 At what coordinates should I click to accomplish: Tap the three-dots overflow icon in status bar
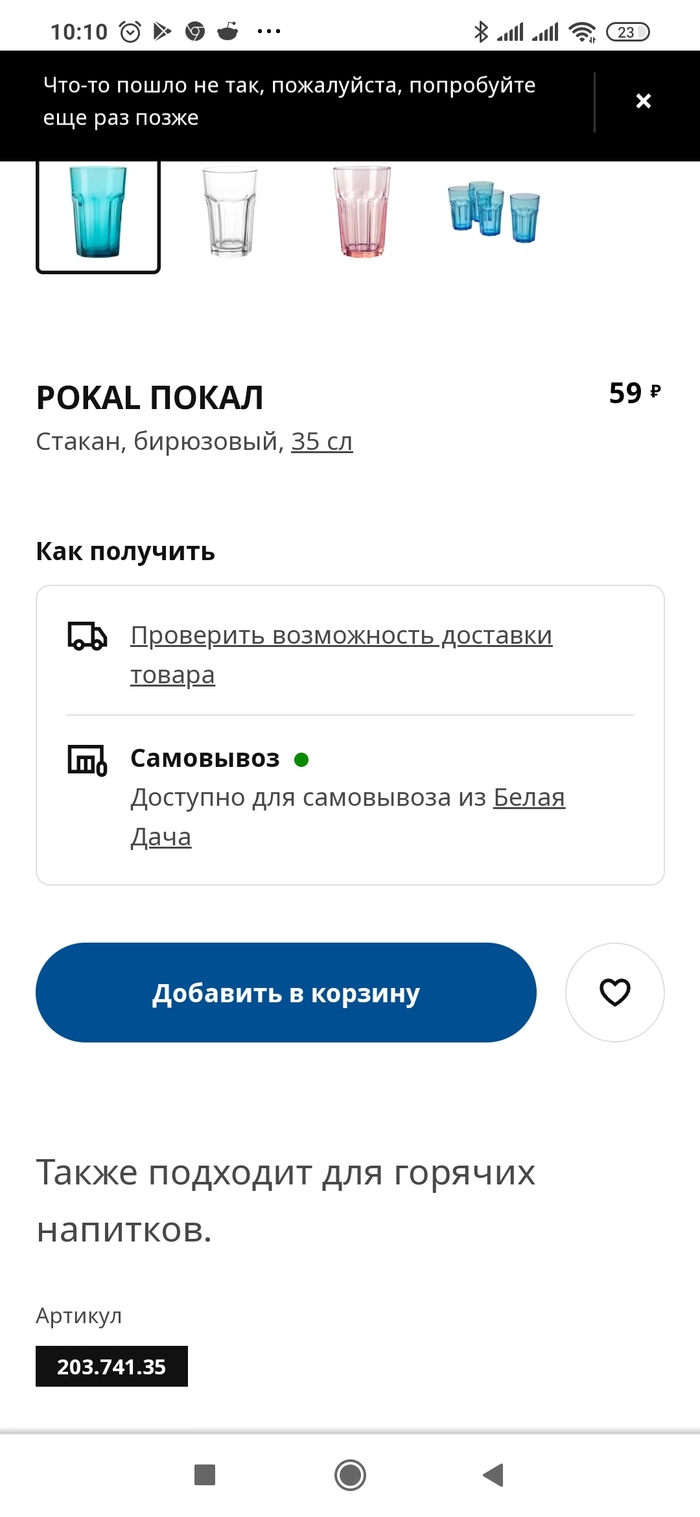[x=269, y=31]
